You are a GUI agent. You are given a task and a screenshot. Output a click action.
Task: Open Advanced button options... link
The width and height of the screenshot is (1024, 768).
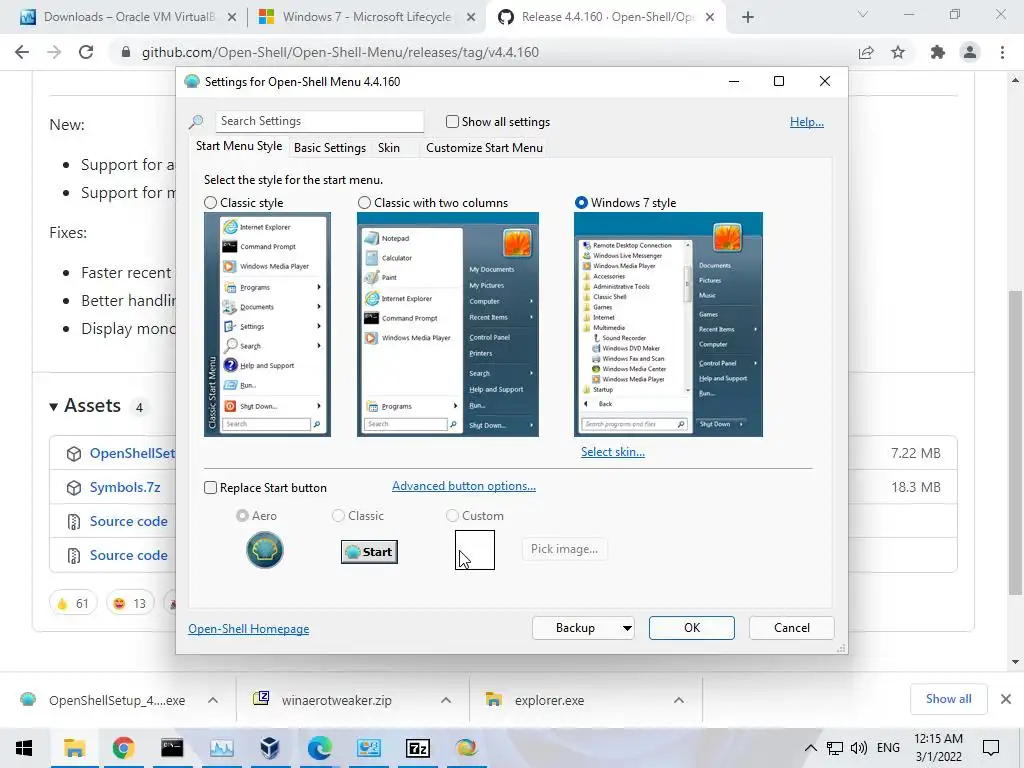coord(464,486)
